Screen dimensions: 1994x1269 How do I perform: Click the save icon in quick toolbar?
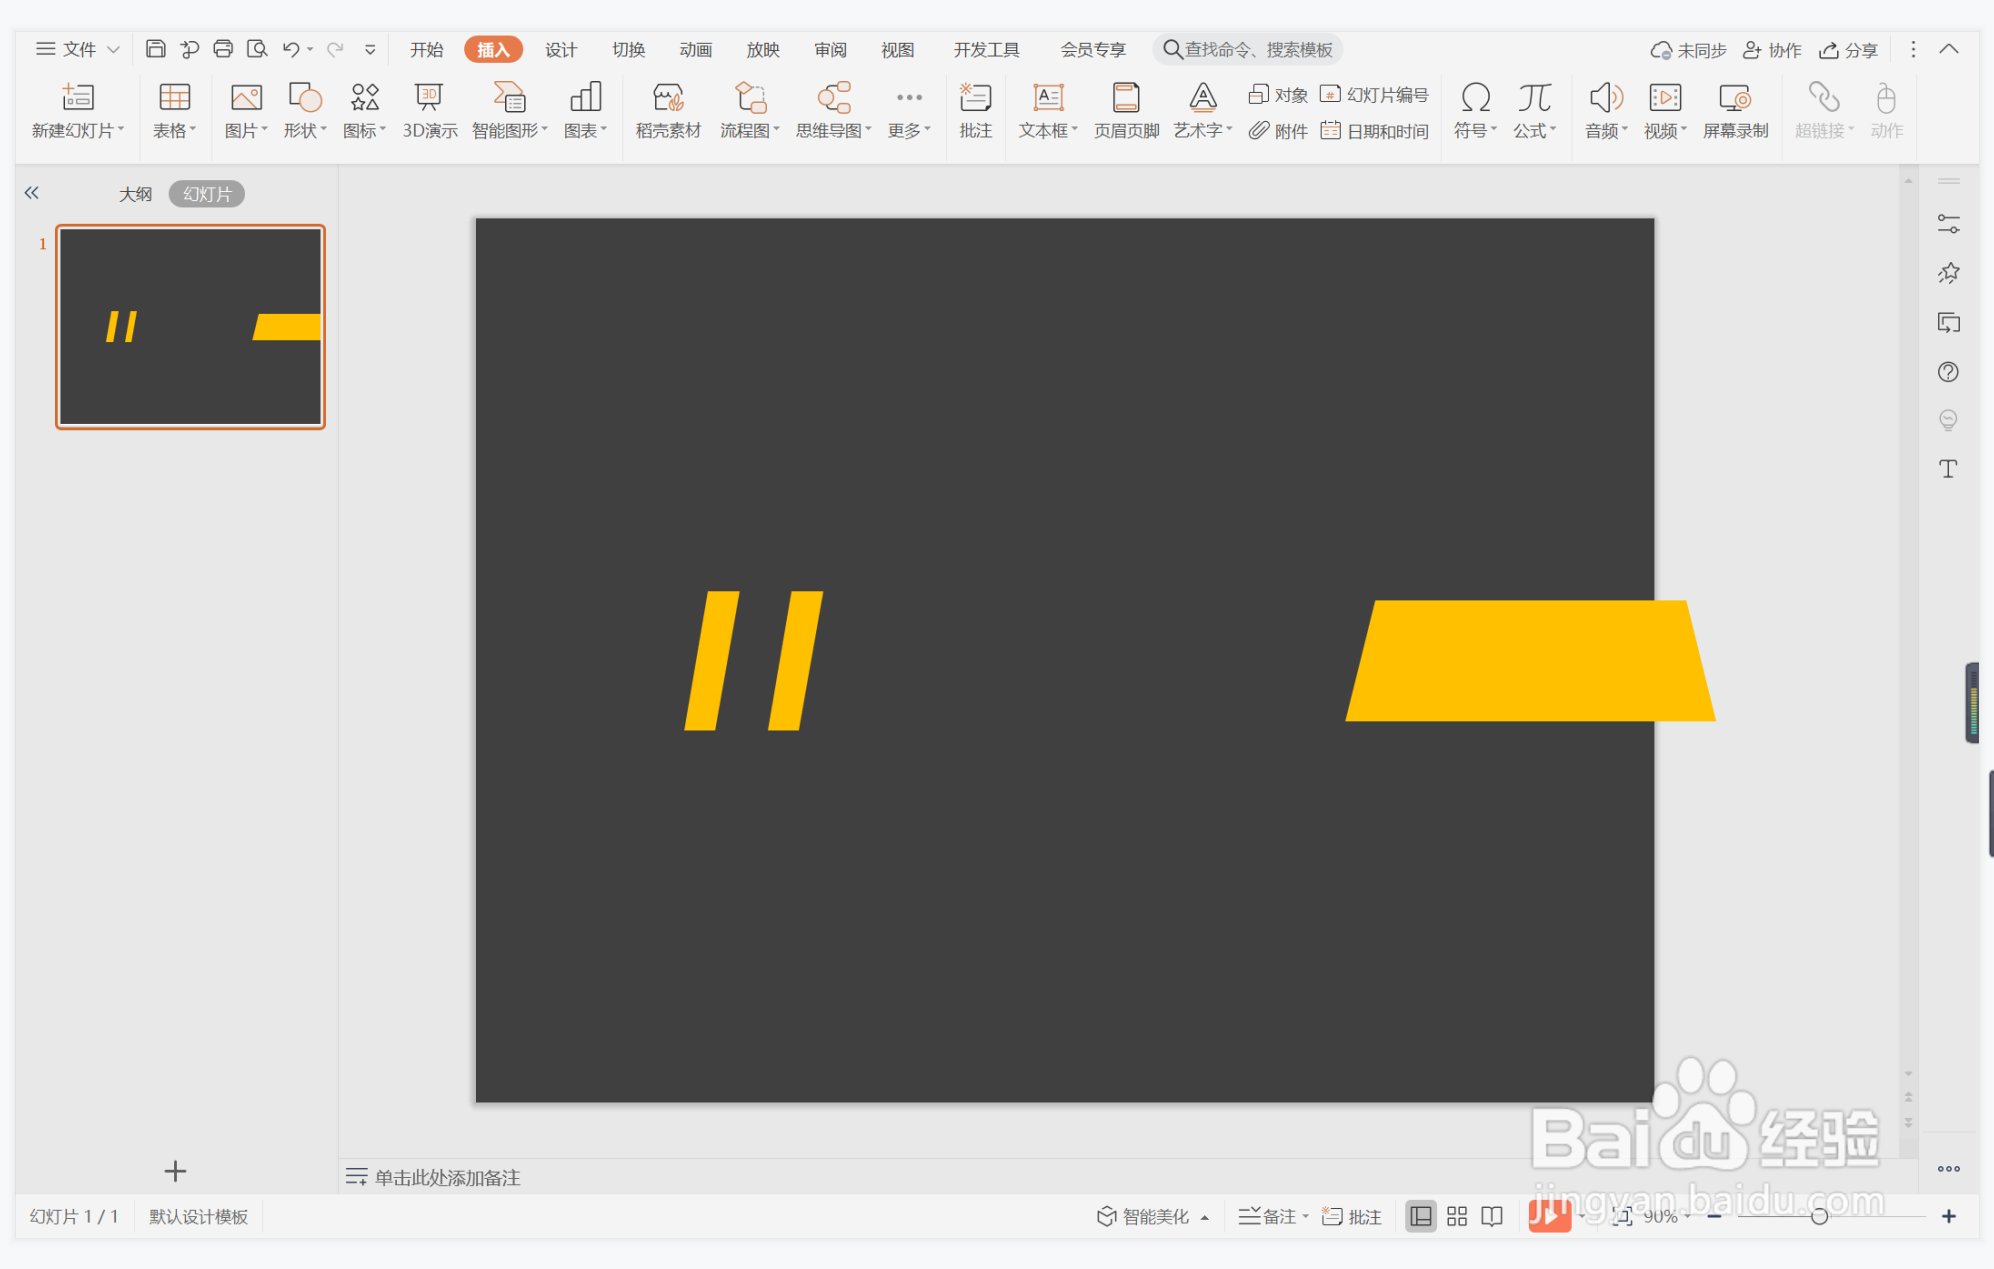(155, 49)
